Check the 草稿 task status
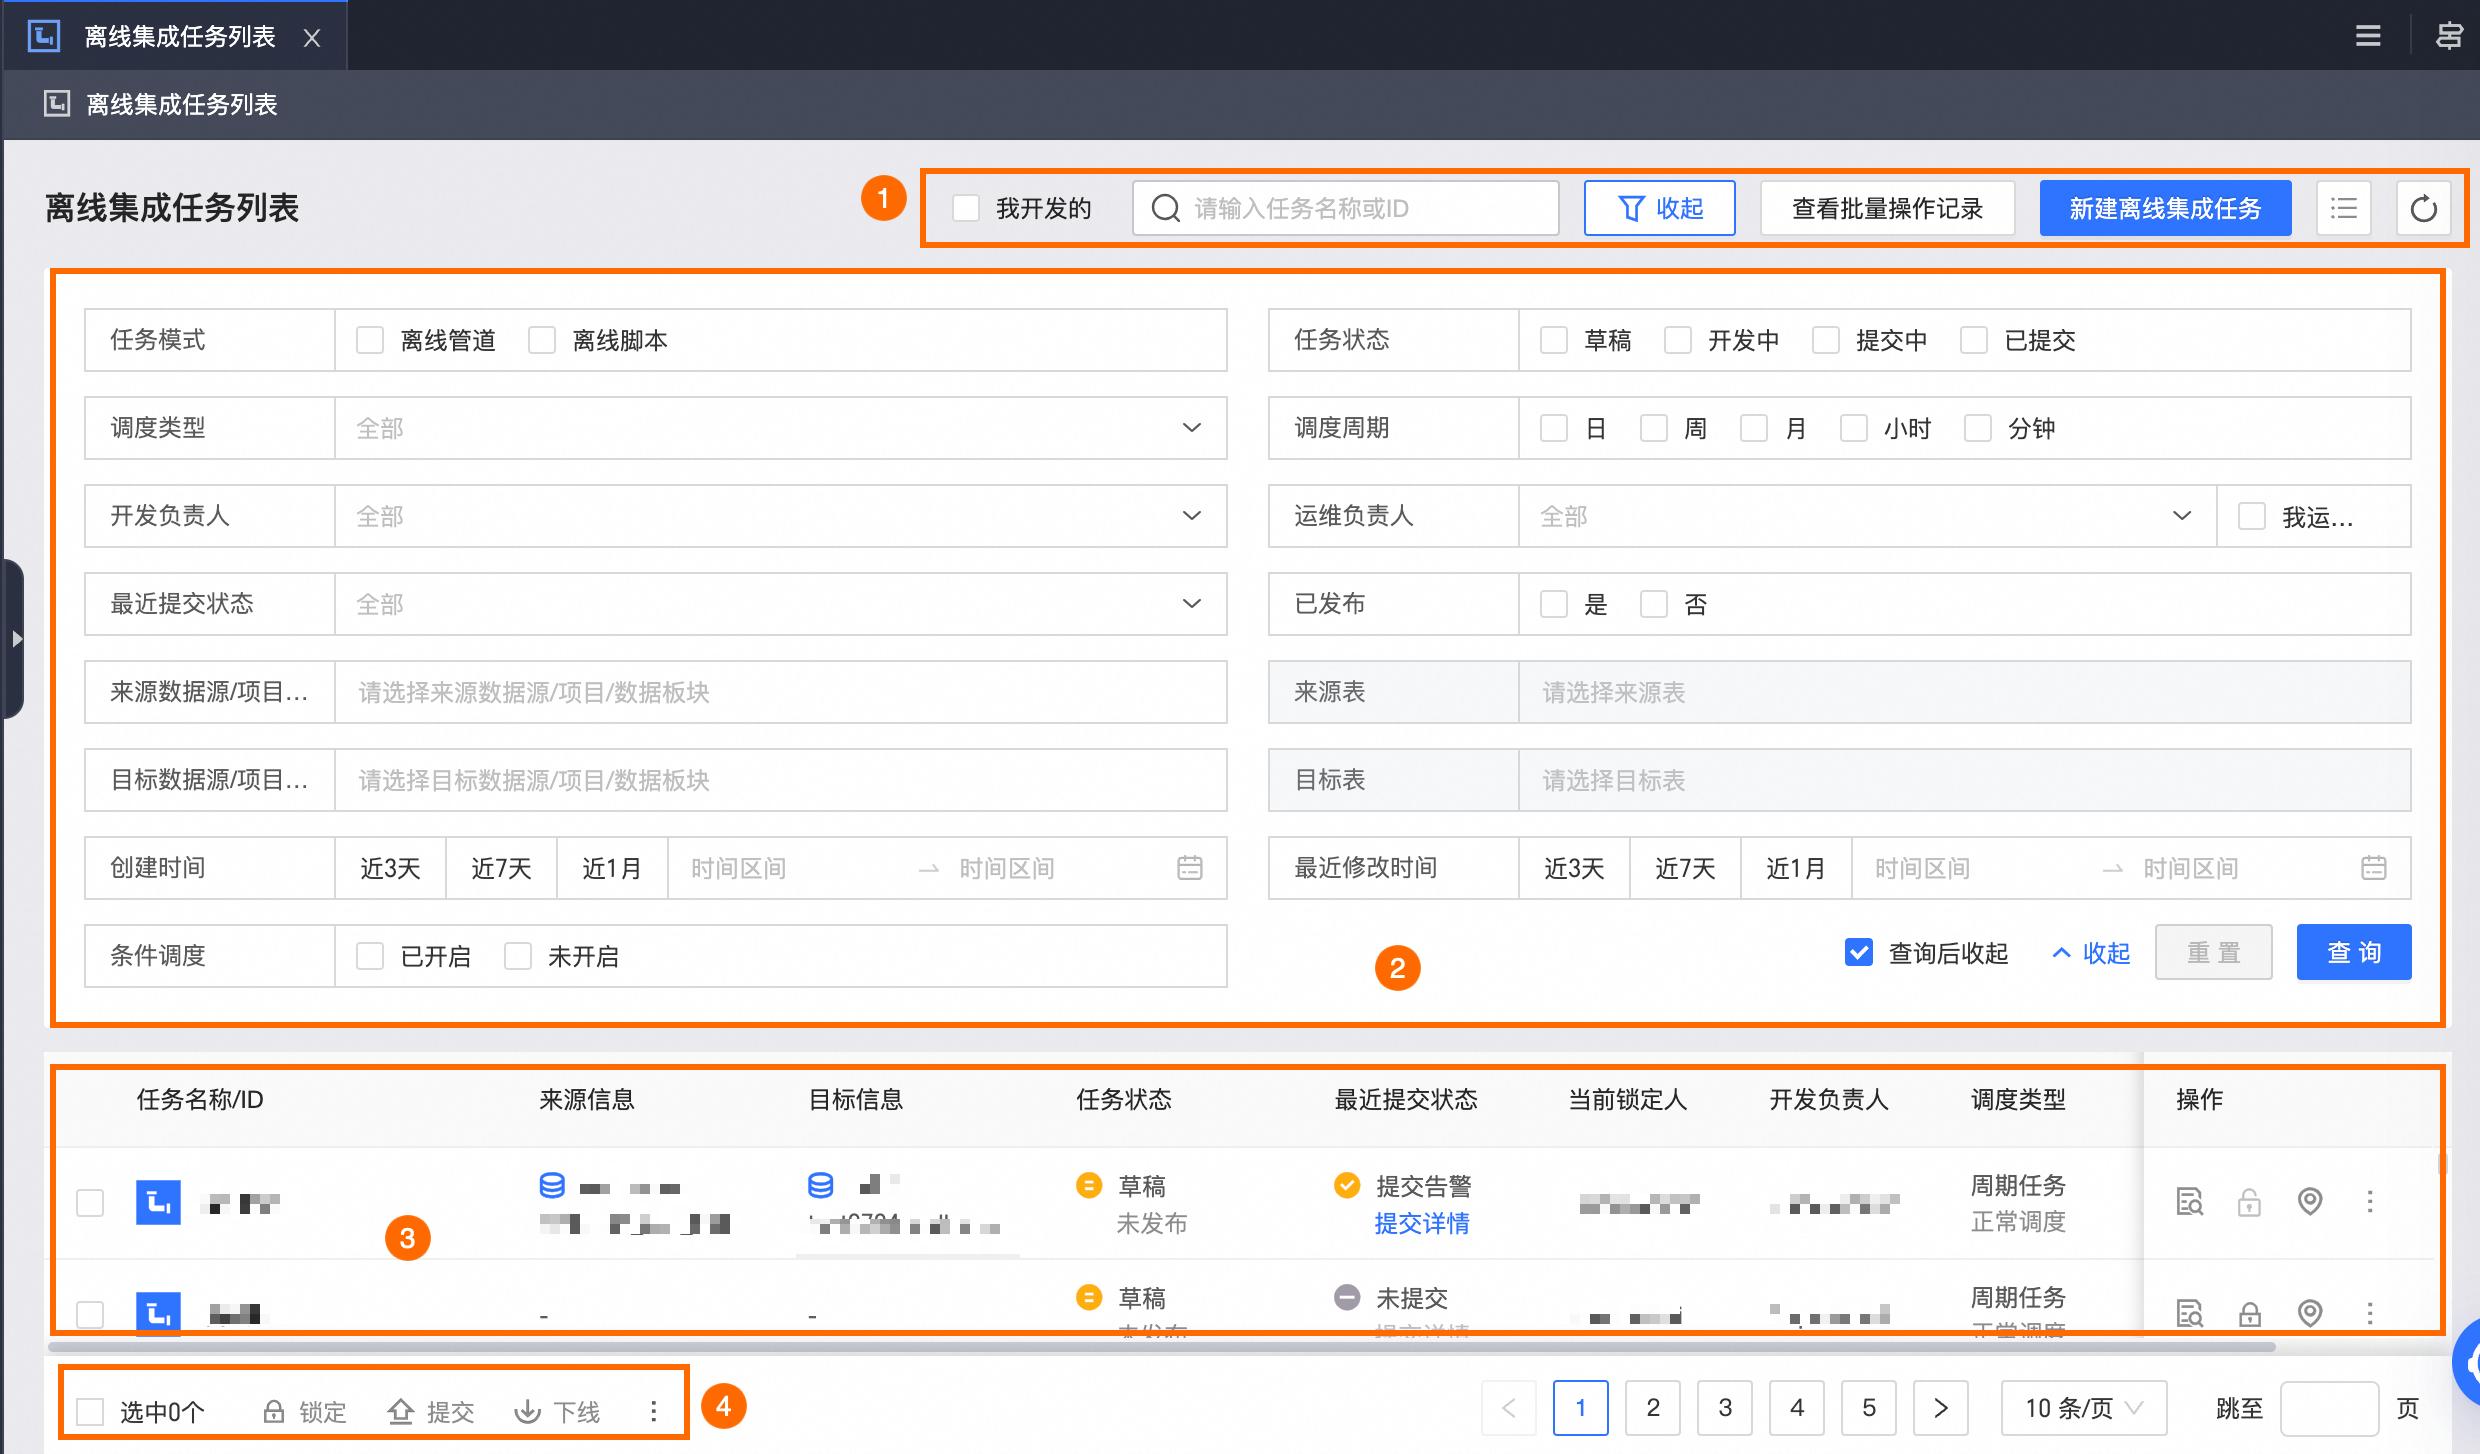The image size is (2480, 1454). point(1554,340)
